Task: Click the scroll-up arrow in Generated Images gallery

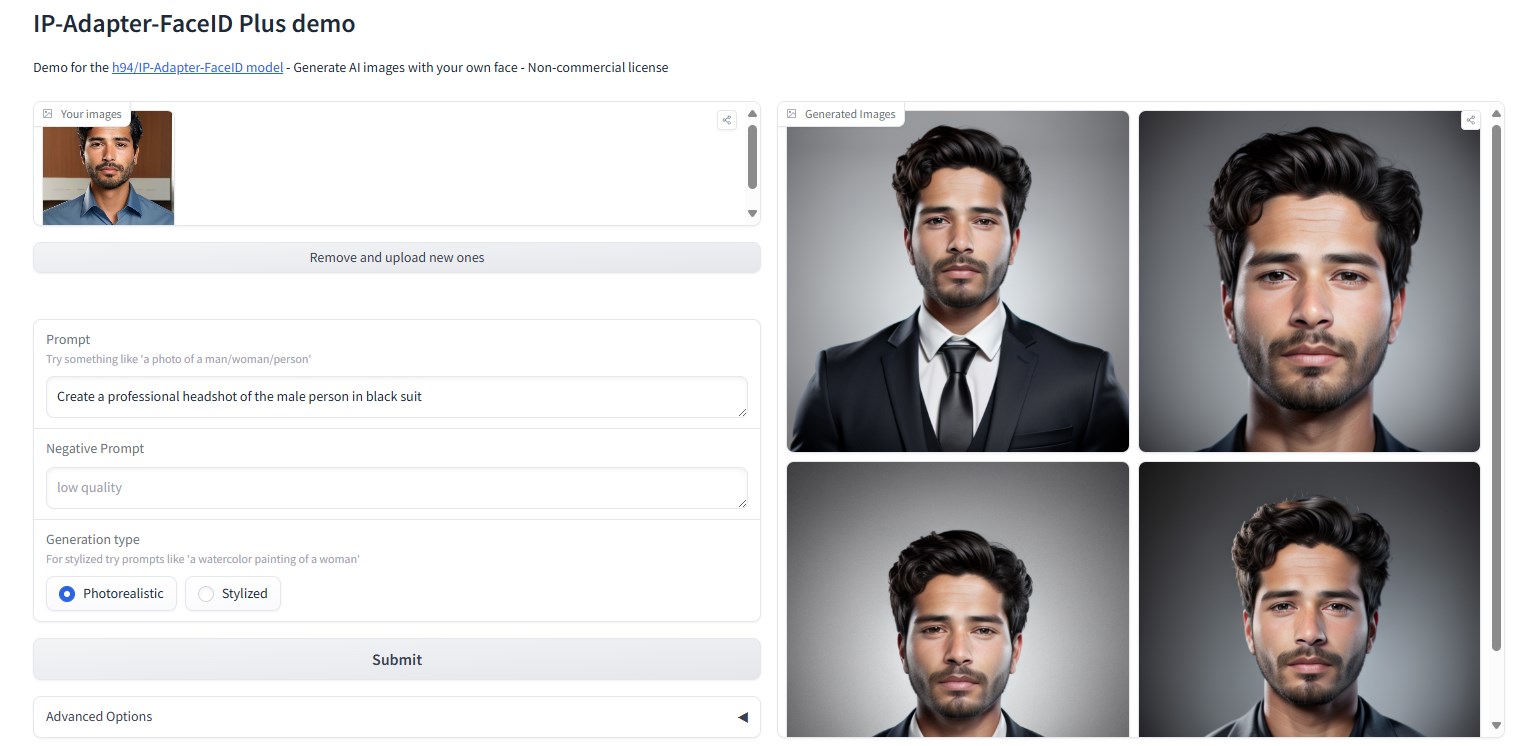Action: point(1496,112)
